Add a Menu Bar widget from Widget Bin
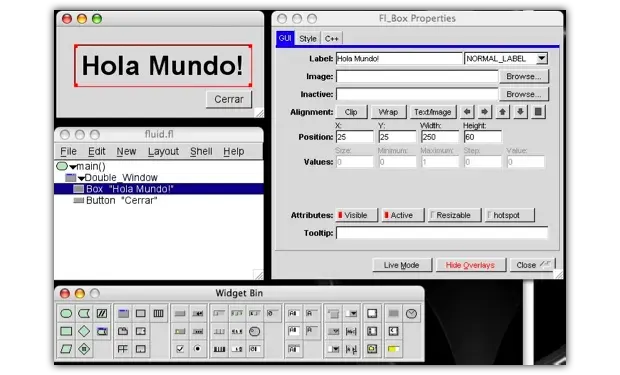This screenshot has height=375, width=620. pos(333,314)
